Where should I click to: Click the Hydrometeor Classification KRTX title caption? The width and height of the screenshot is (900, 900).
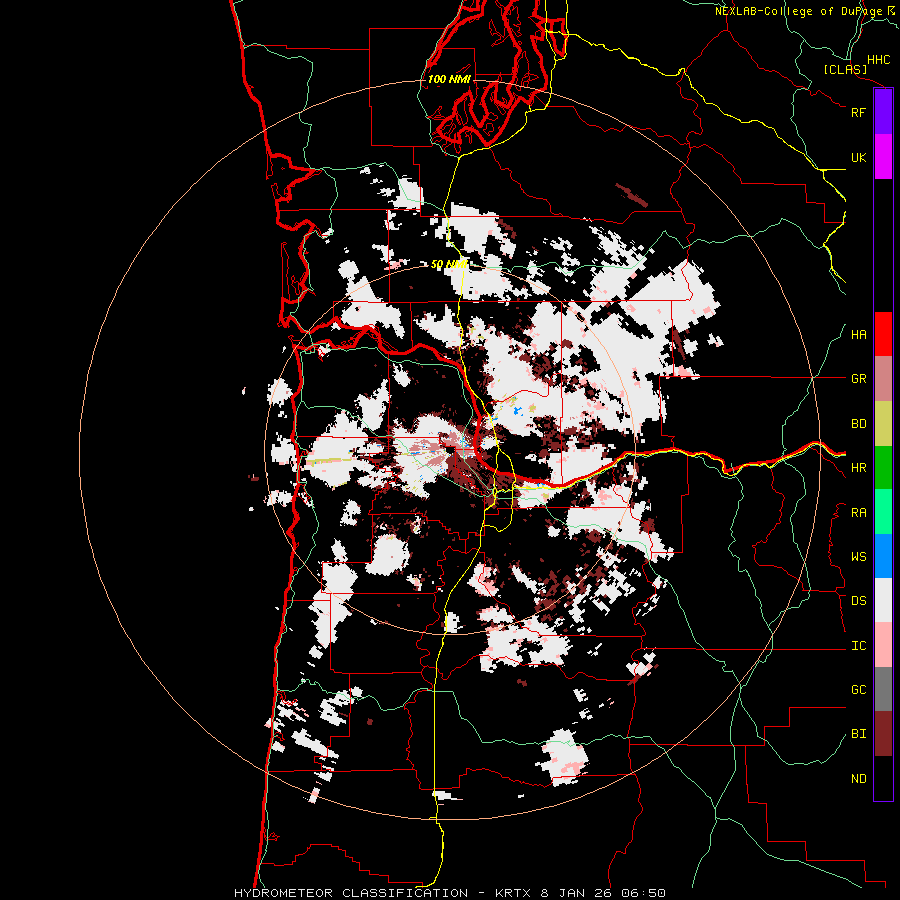point(449,893)
